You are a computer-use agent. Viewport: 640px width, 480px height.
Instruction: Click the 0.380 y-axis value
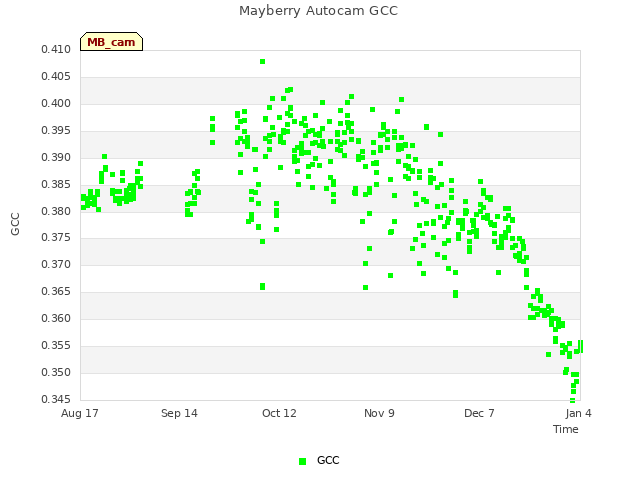(56, 211)
